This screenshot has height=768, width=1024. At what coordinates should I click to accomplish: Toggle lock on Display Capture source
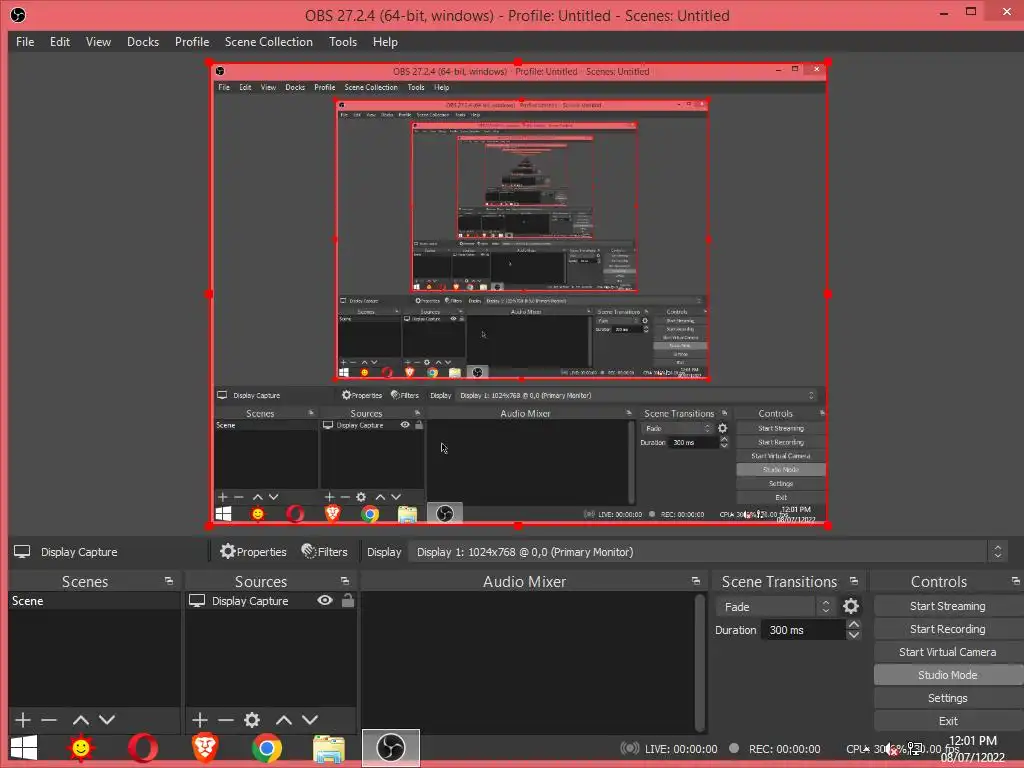(x=347, y=600)
